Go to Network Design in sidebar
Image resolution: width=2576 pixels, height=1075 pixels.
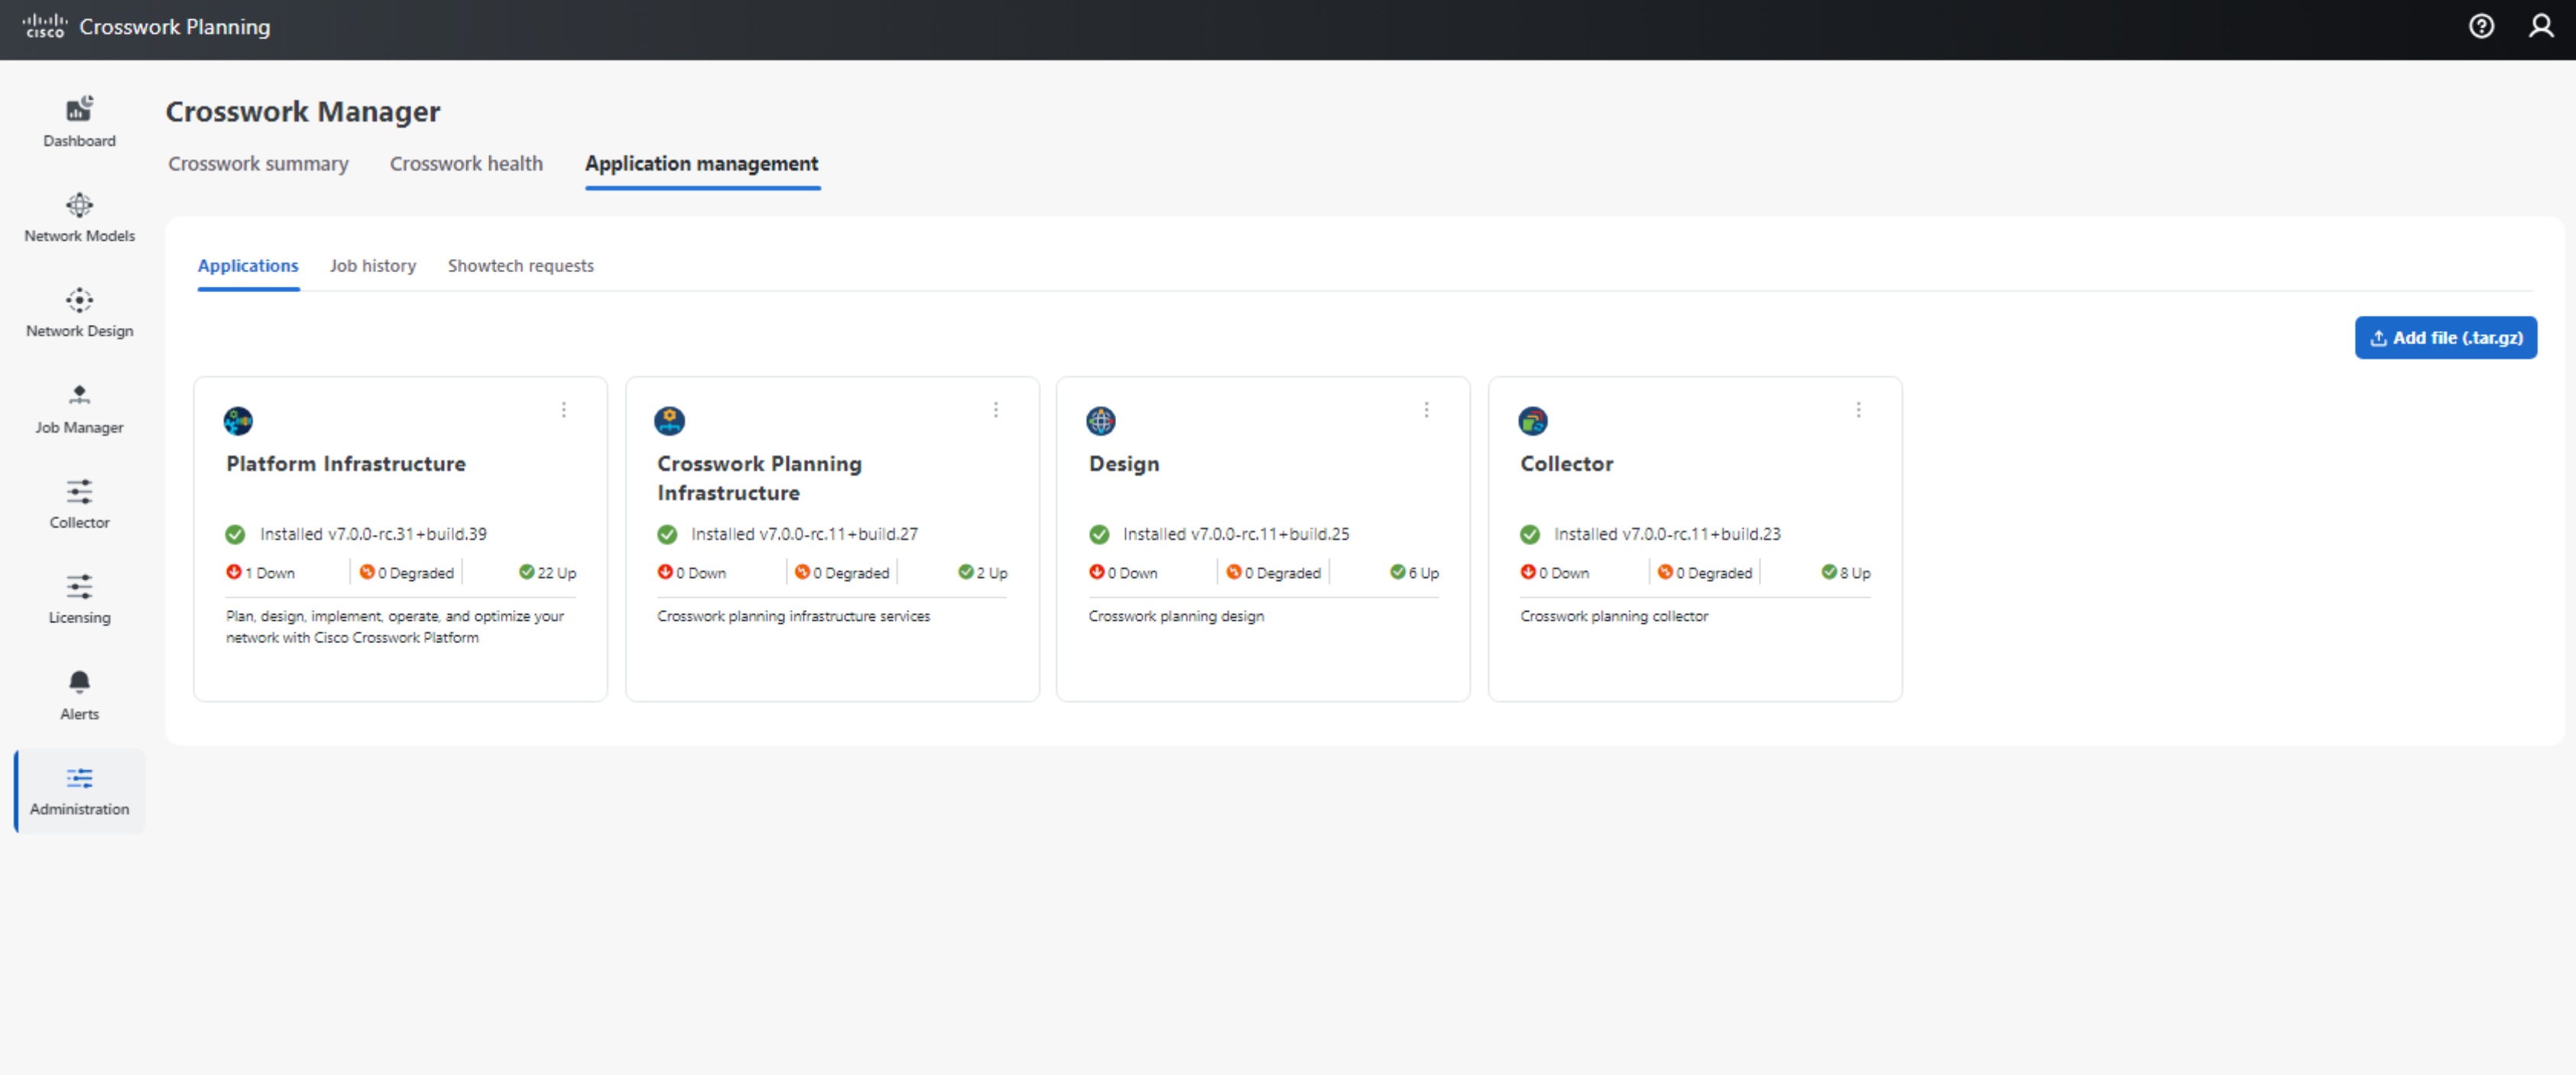point(79,313)
